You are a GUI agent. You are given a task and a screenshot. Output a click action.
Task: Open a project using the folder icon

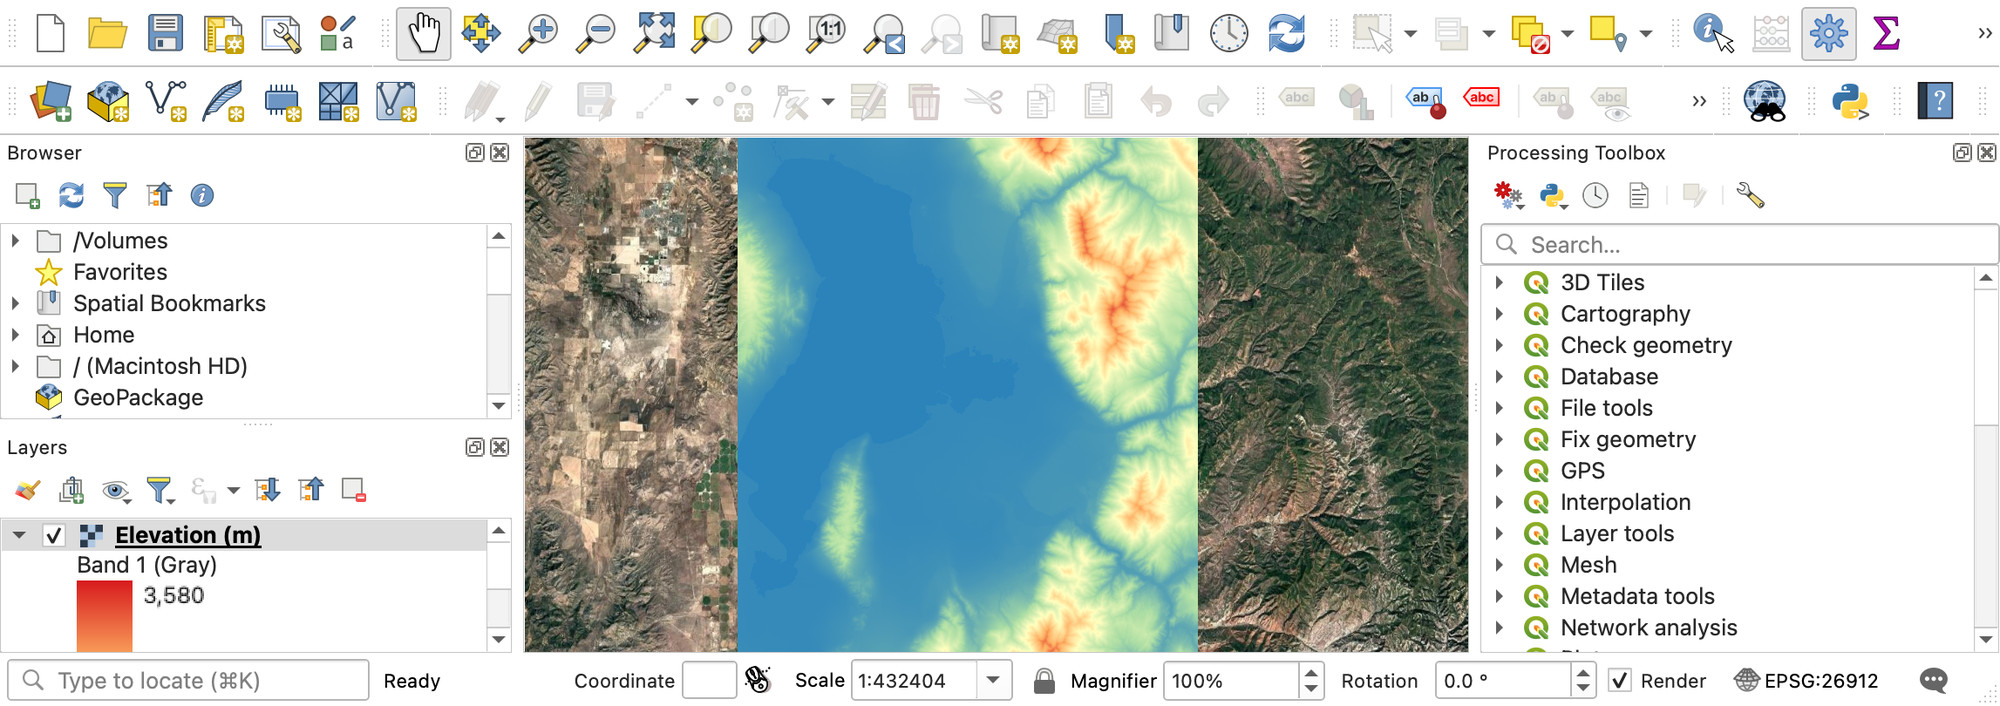point(107,33)
